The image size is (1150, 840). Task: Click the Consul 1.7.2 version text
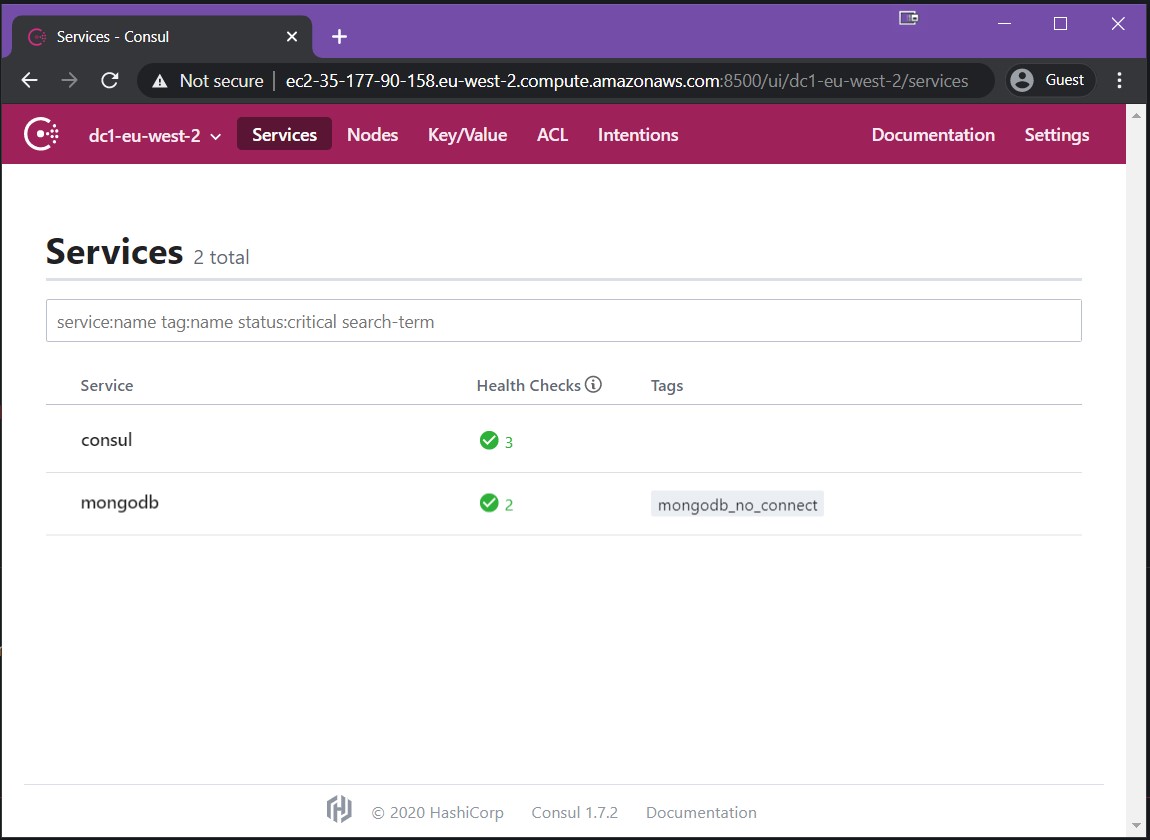coord(574,812)
